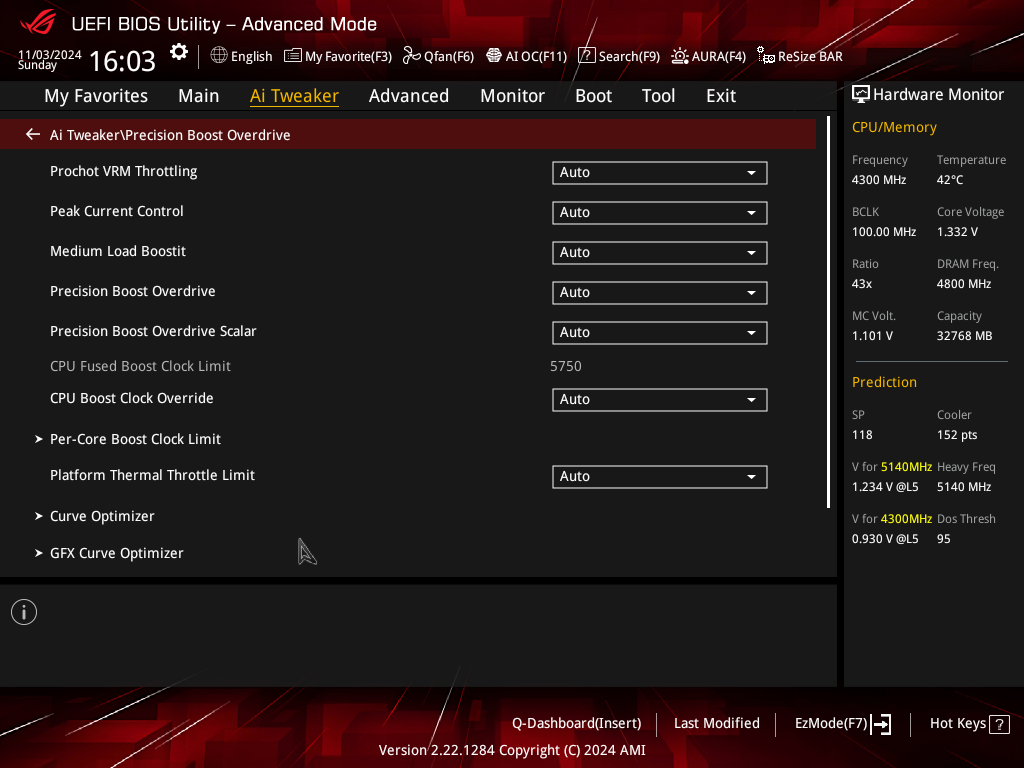
Task: Switch to the Monitor tab
Action: click(x=513, y=96)
